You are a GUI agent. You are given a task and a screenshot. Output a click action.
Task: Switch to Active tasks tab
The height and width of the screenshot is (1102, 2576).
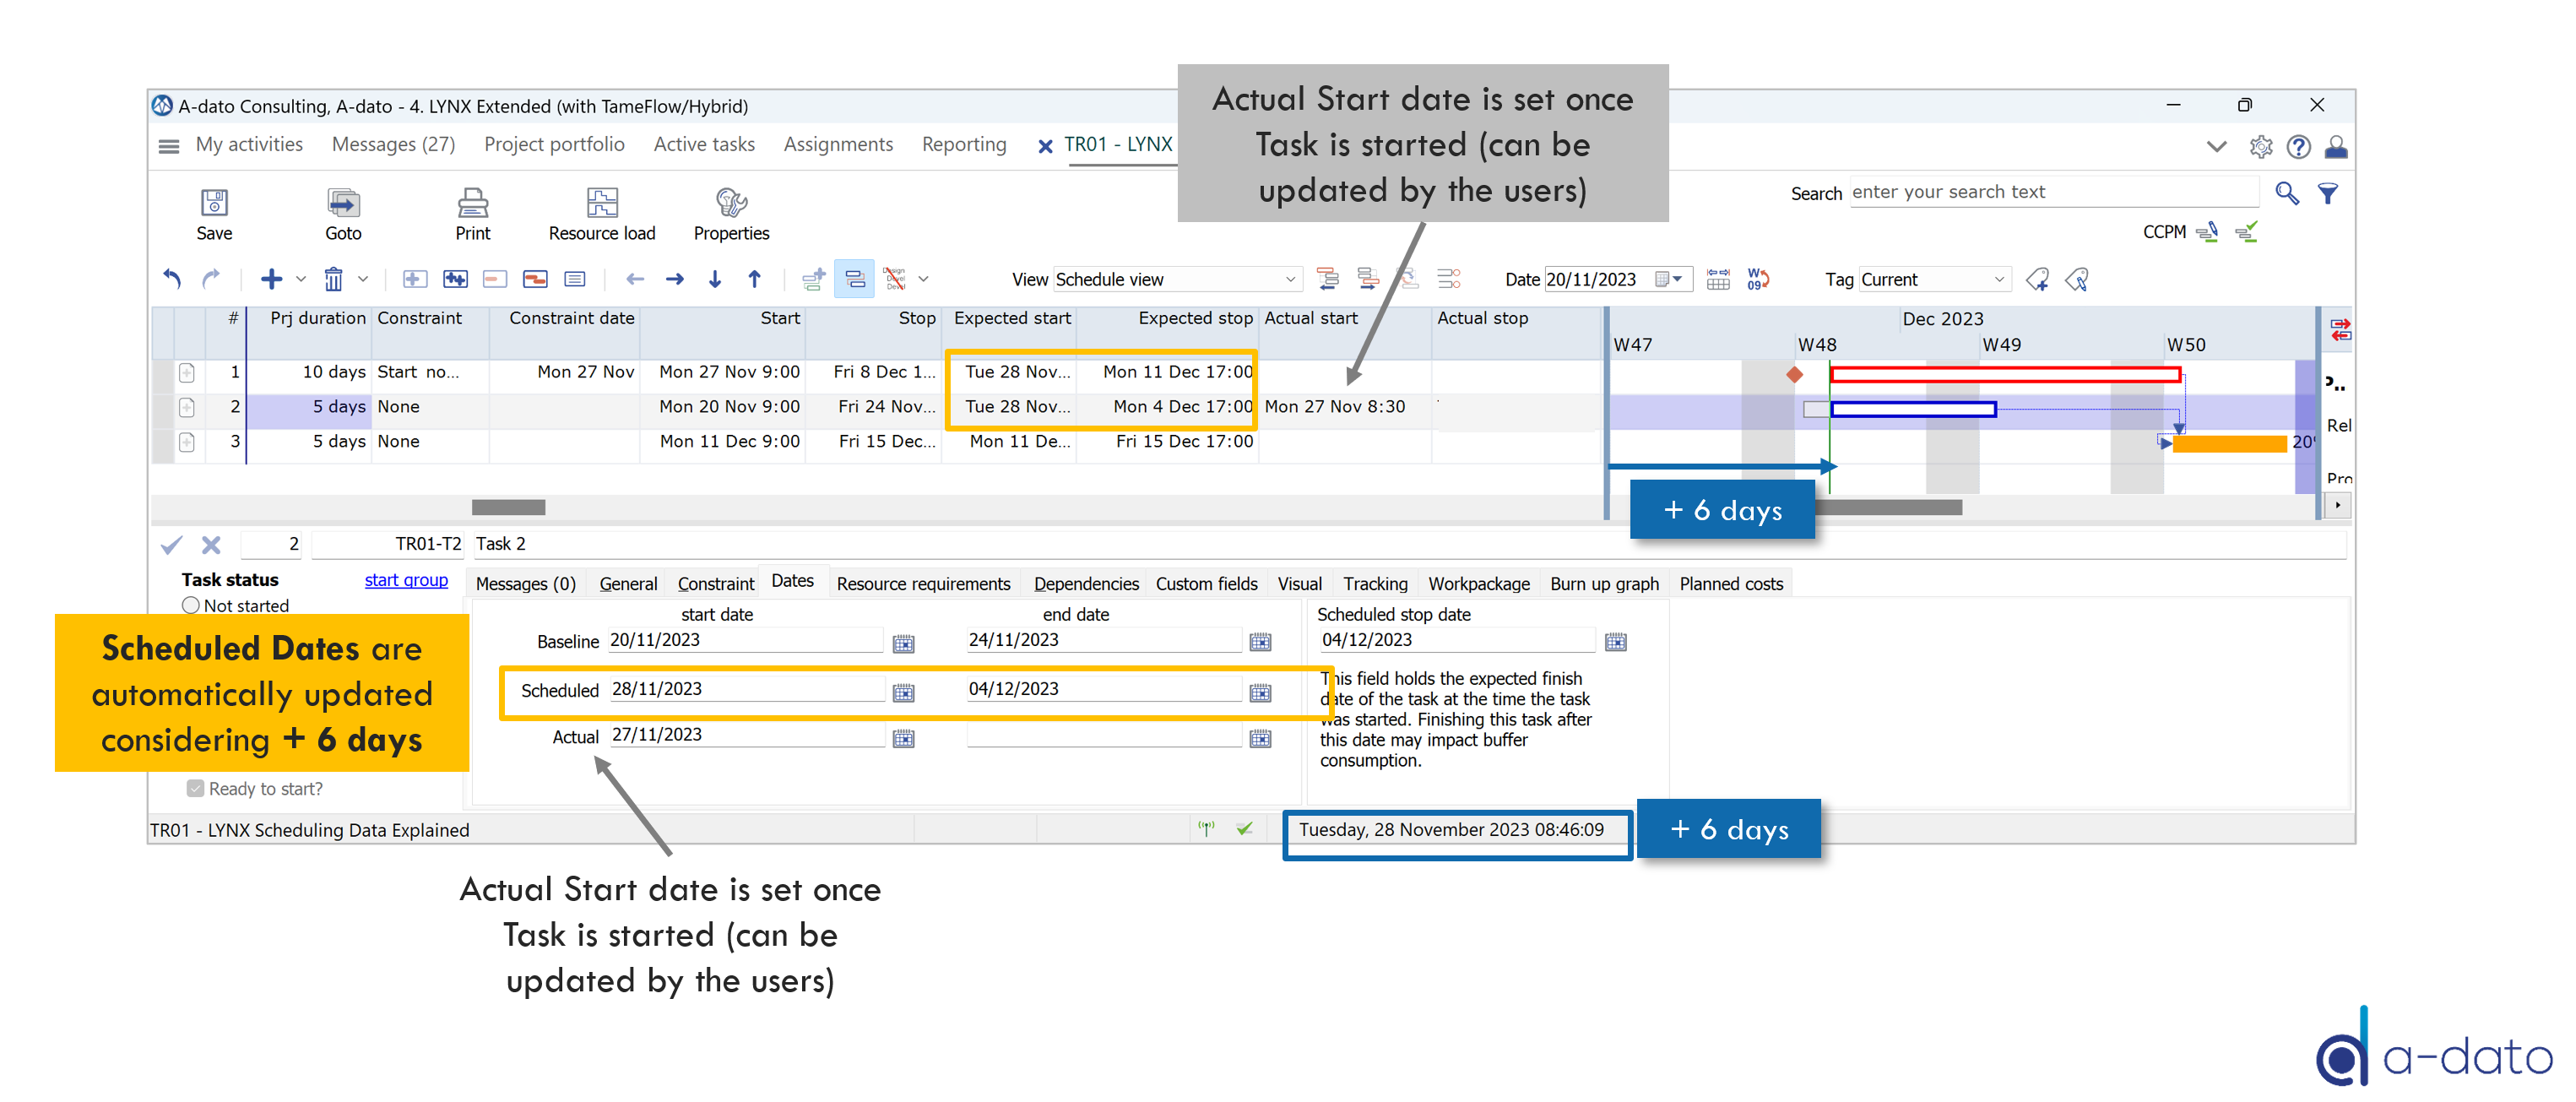point(704,144)
